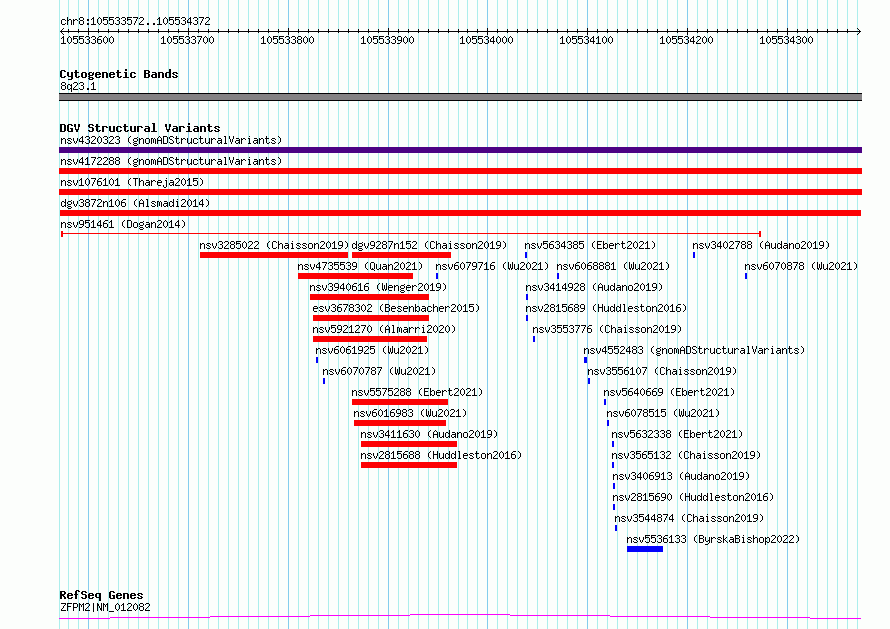The width and height of the screenshot is (890, 629).
Task: Click the red bar under nsv2815688
Action: (409, 466)
